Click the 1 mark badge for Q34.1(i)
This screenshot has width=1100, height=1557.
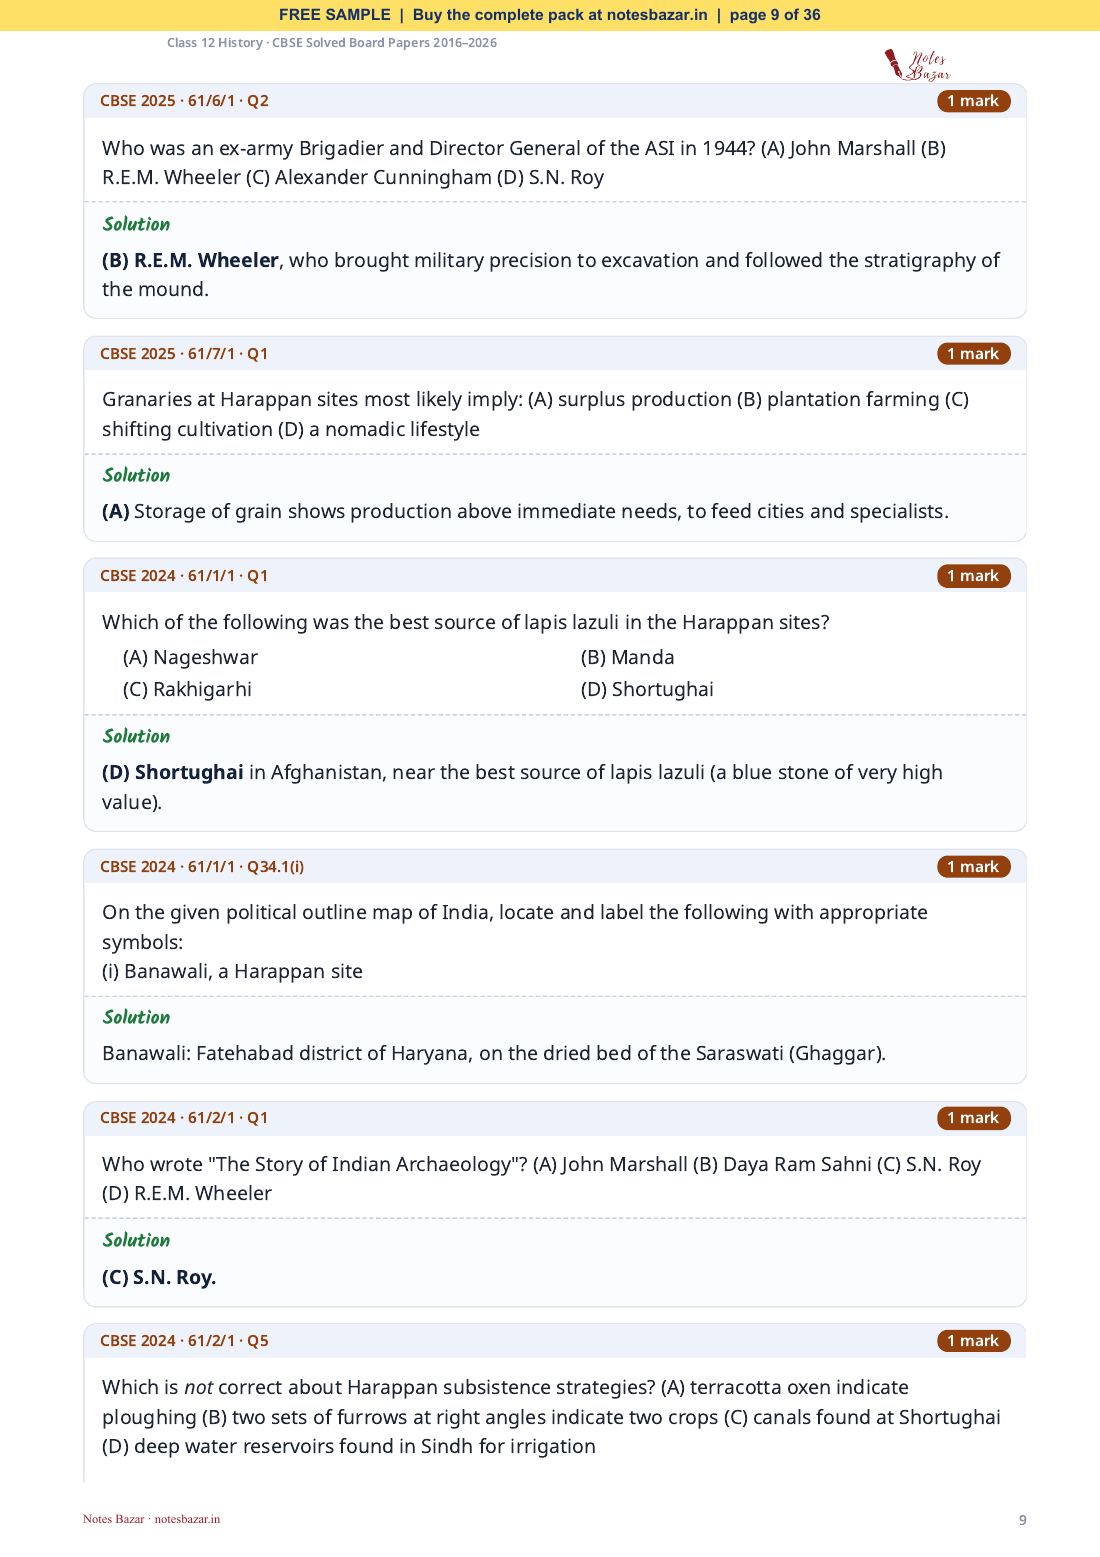[973, 867]
